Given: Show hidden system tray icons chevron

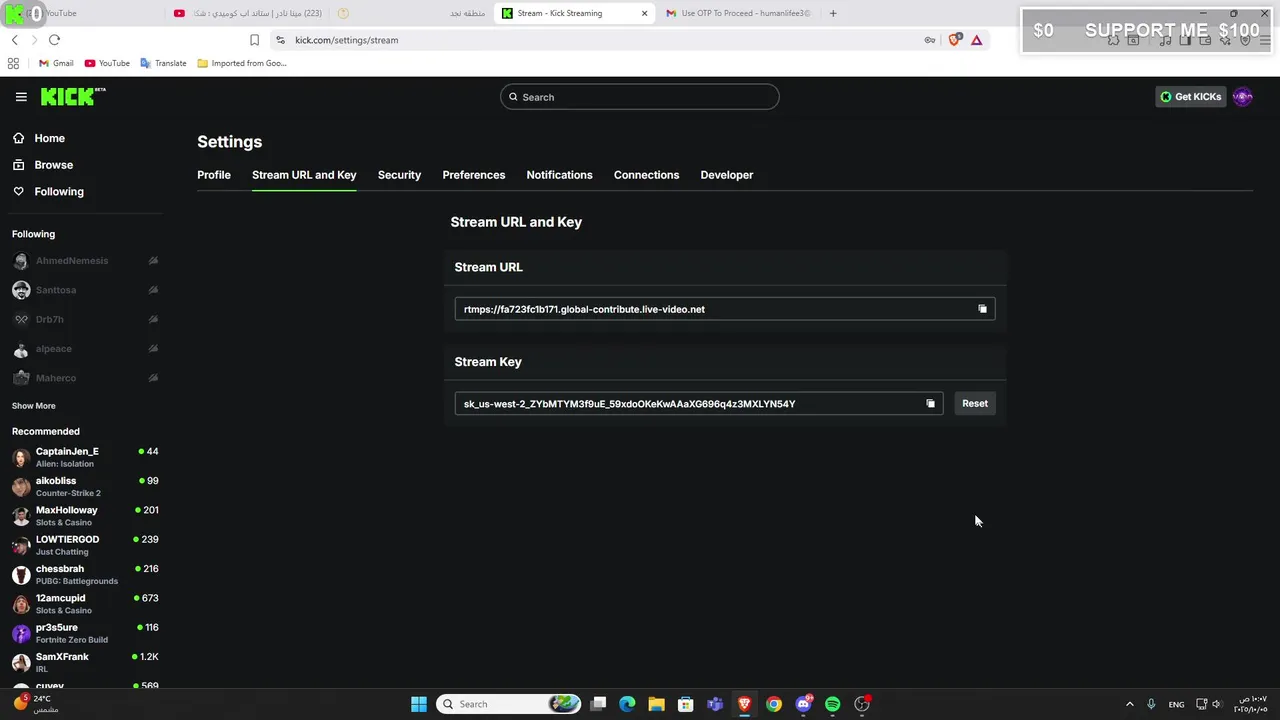Looking at the screenshot, I should [1130, 704].
